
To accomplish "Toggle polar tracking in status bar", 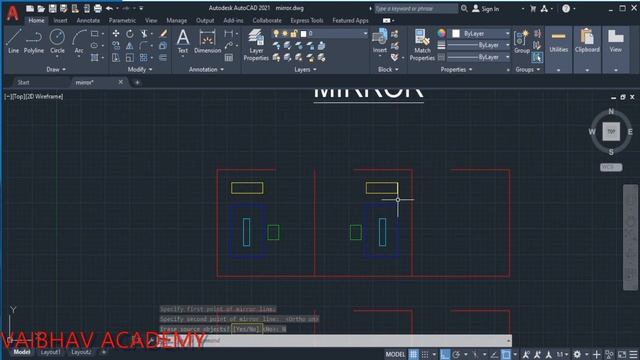I will coord(456,354).
